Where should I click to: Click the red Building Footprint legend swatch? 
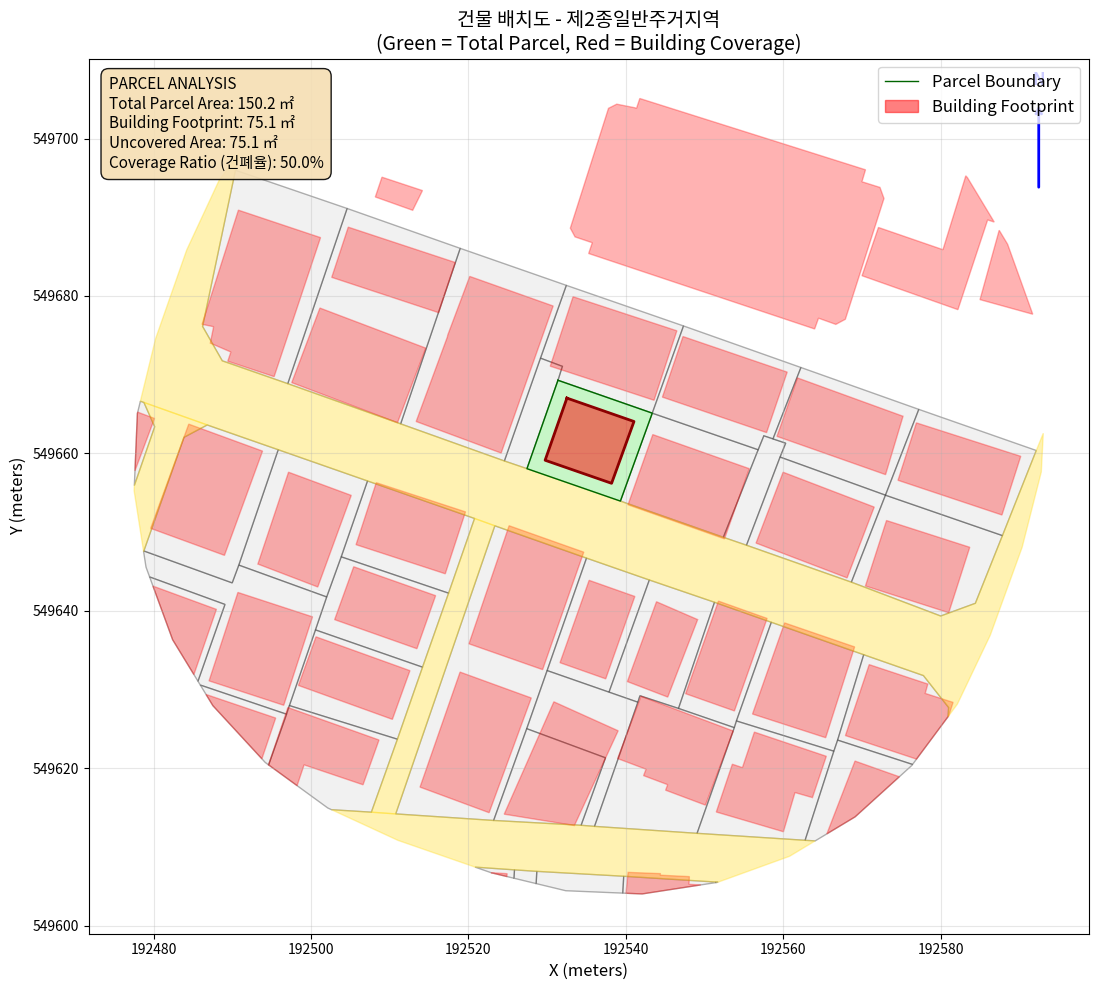tap(902, 106)
